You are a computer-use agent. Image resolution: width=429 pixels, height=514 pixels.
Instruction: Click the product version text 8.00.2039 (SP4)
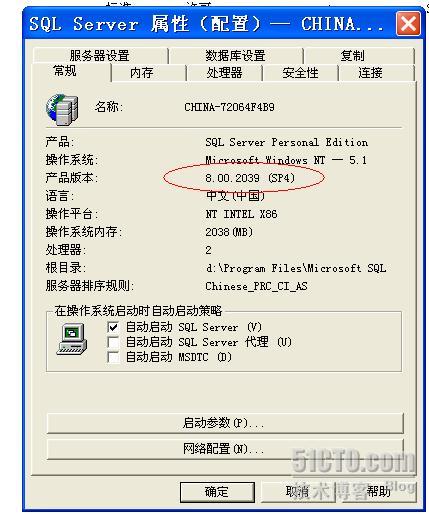tap(250, 178)
